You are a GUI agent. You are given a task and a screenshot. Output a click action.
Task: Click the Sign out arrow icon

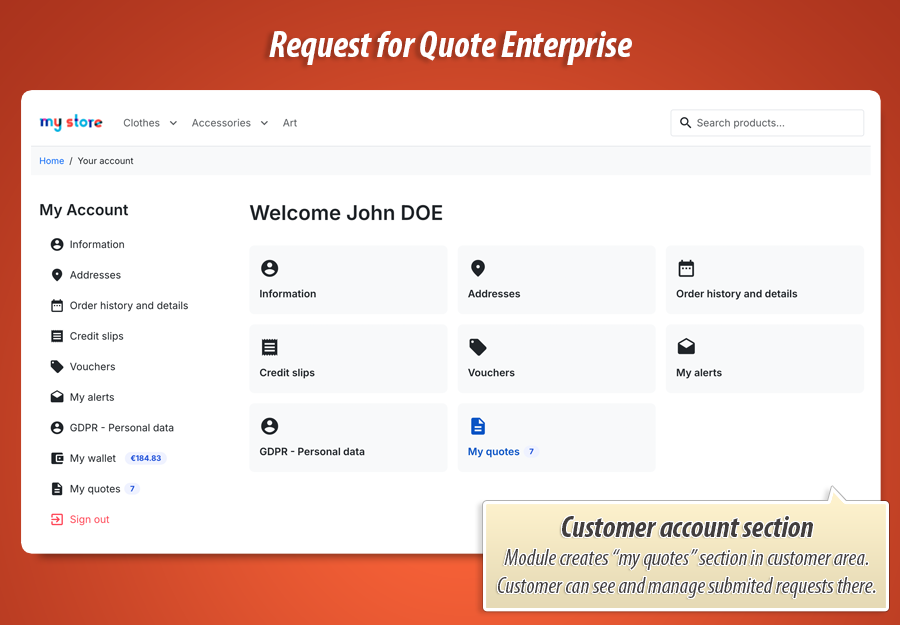tap(57, 519)
